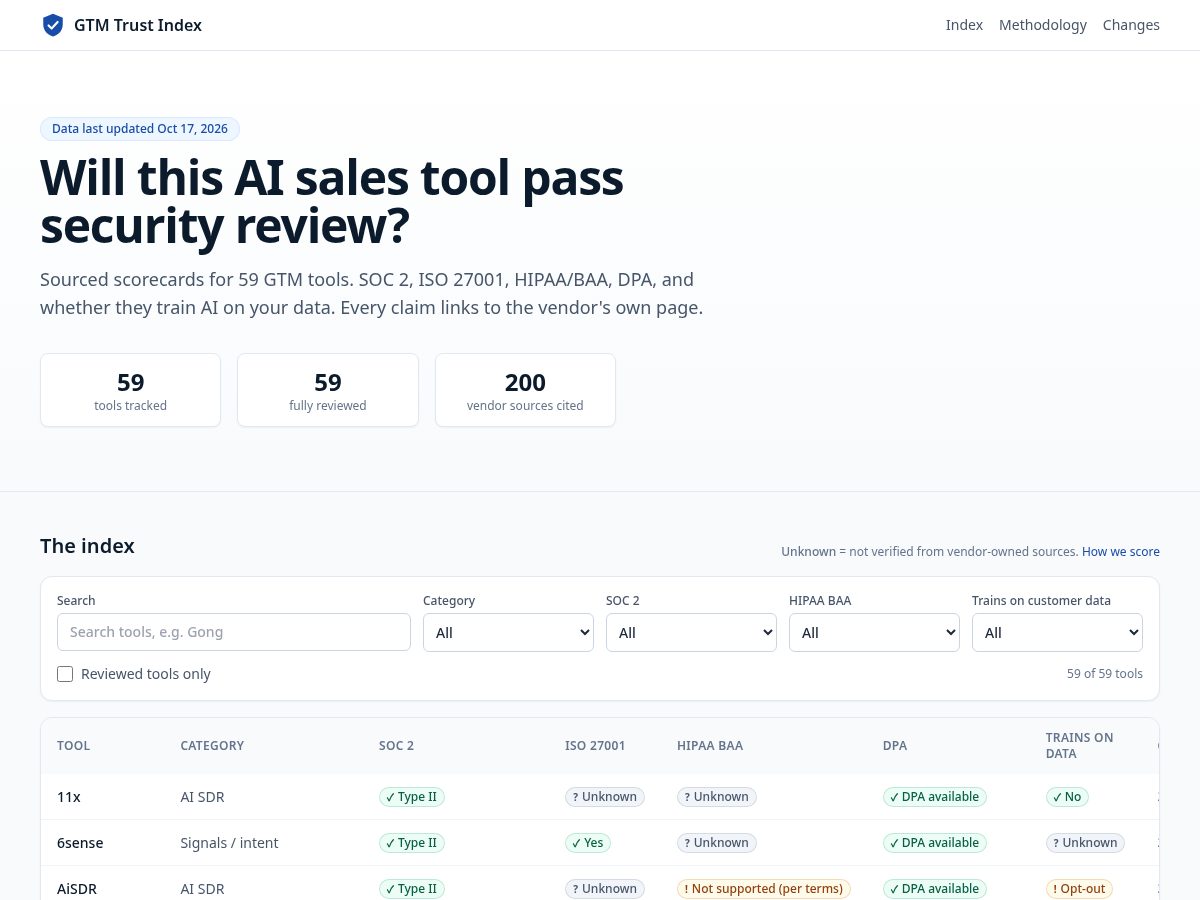Click the DPA available badge for AiSDR
This screenshot has height=900, width=1200.
935,889
